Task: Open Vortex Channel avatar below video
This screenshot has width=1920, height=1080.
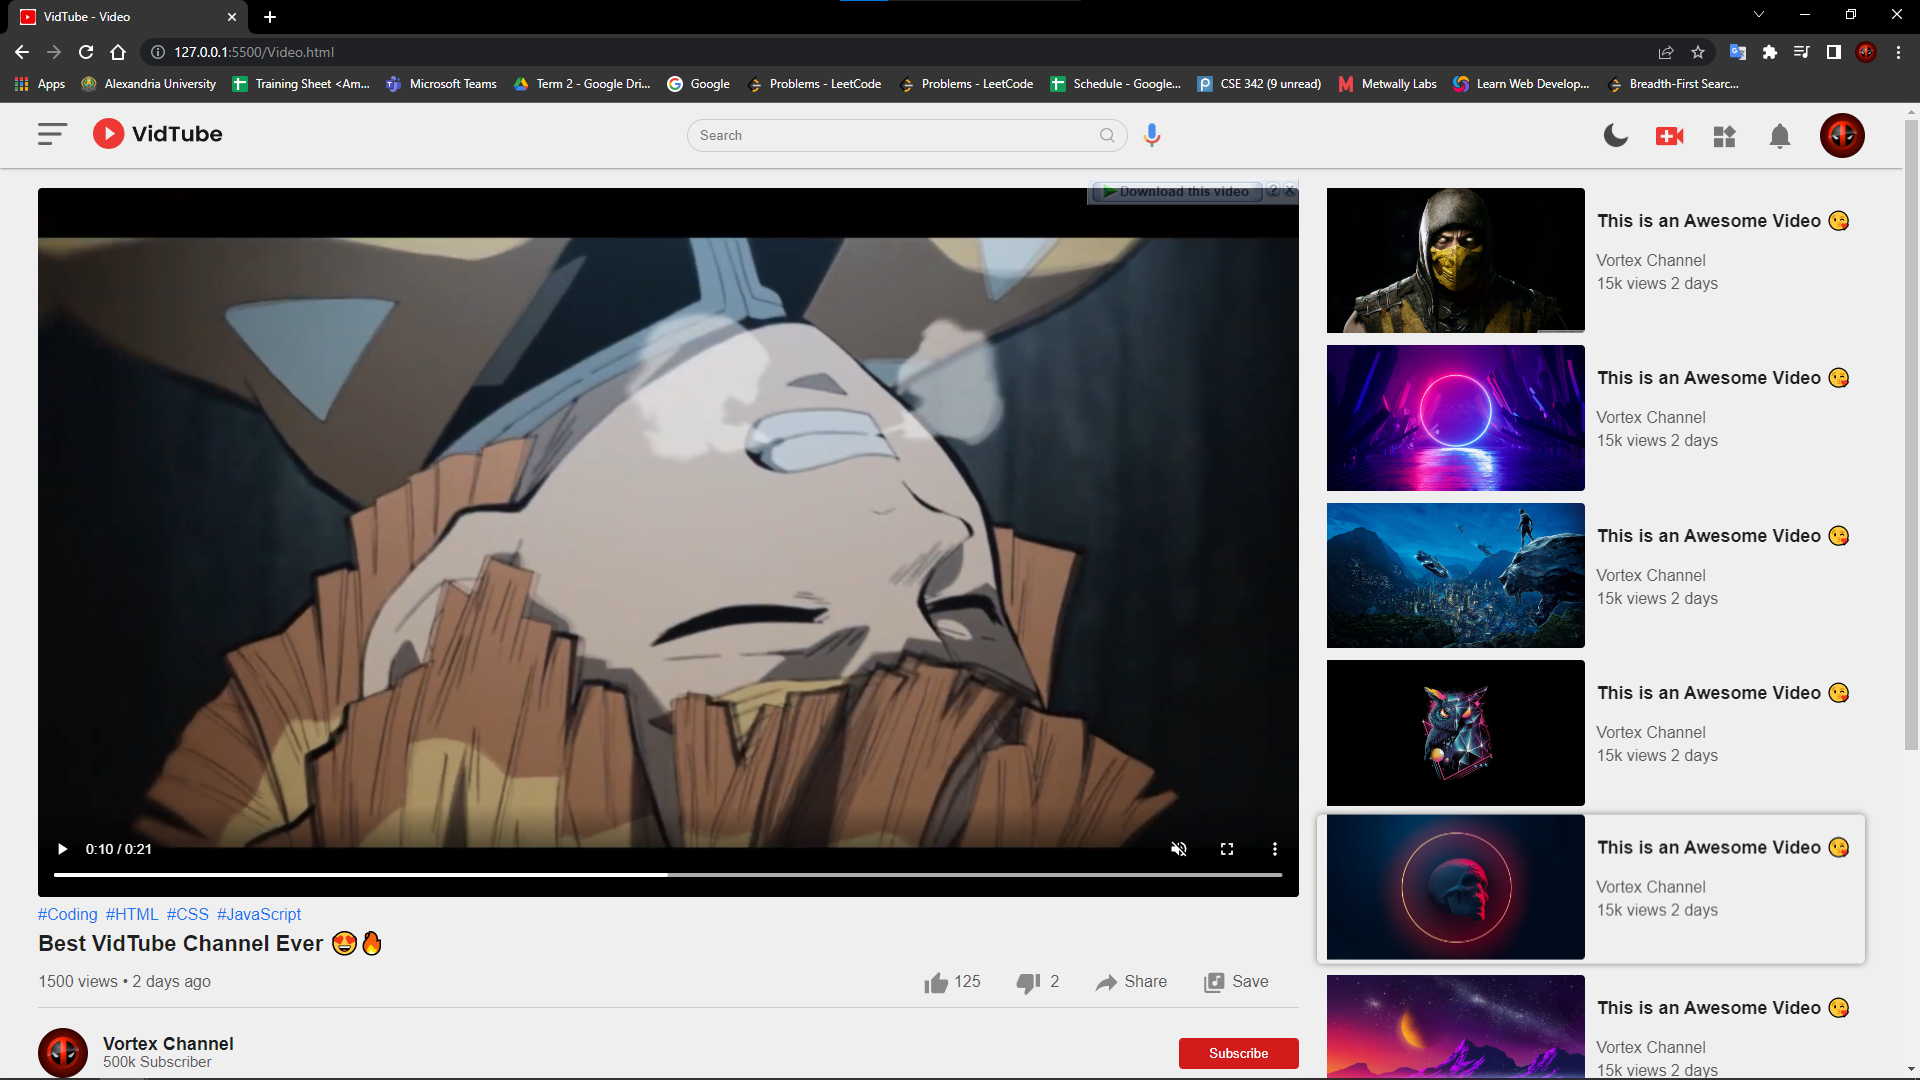Action: 63,1052
